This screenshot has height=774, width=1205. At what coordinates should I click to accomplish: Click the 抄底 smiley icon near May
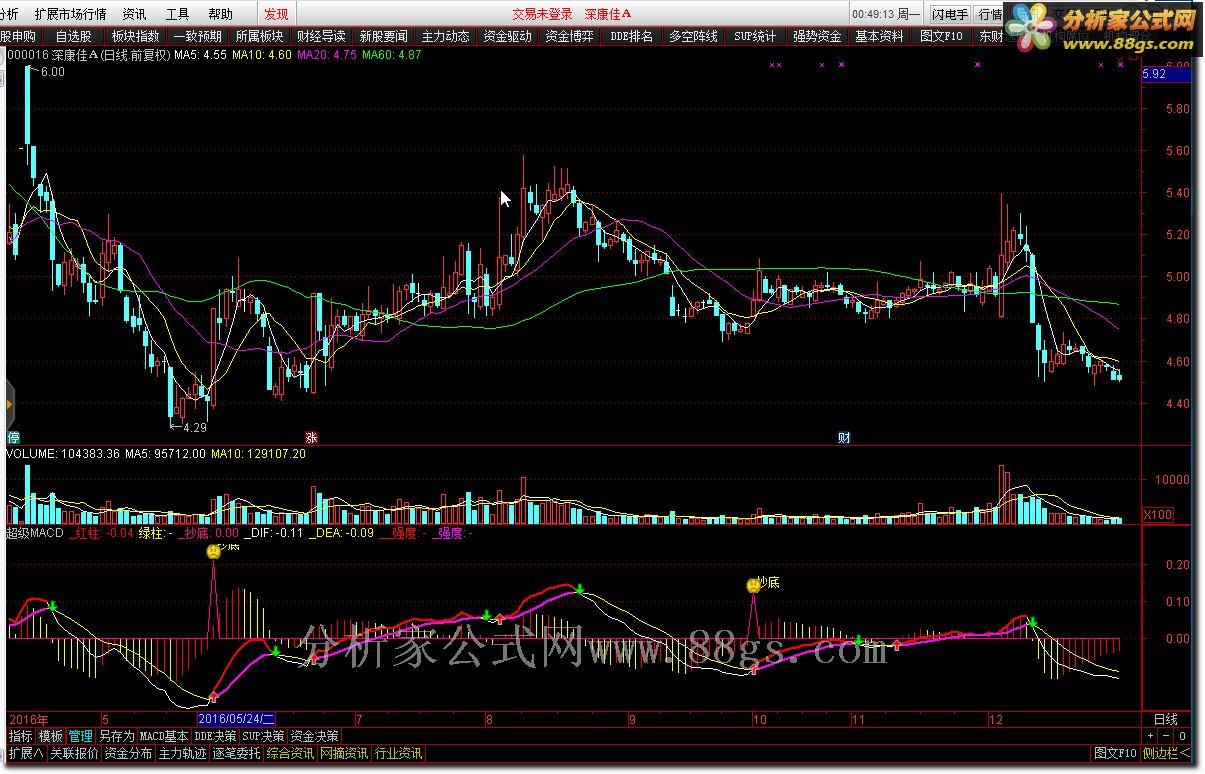click(214, 551)
